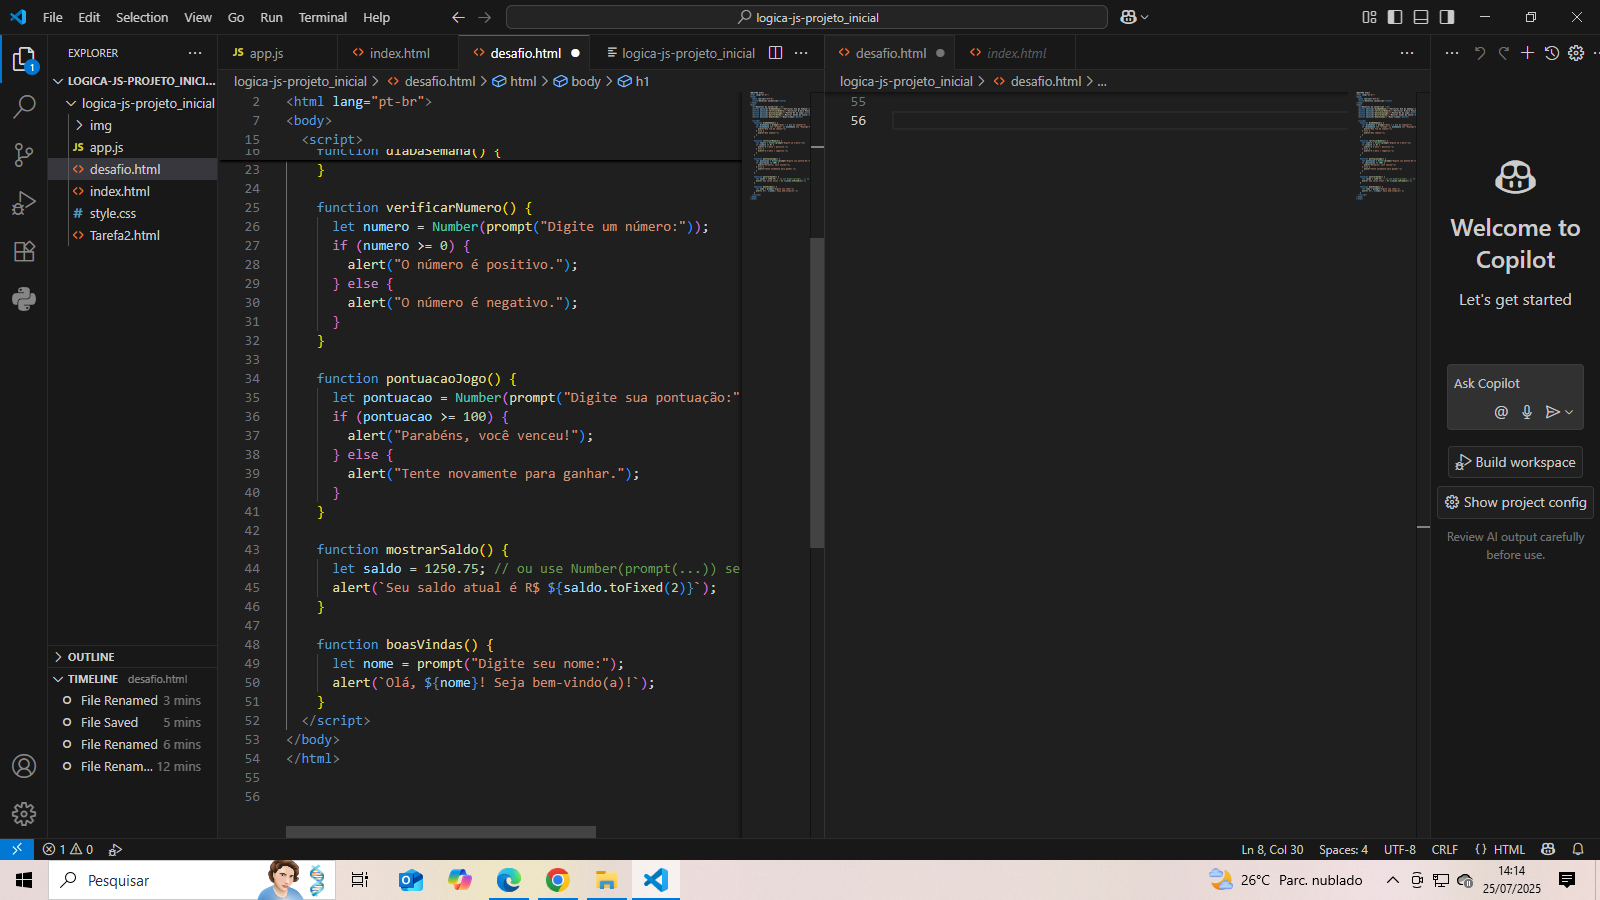The image size is (1600, 900).
Task: Switch to right group index.html tab
Action: pyautogui.click(x=1015, y=53)
